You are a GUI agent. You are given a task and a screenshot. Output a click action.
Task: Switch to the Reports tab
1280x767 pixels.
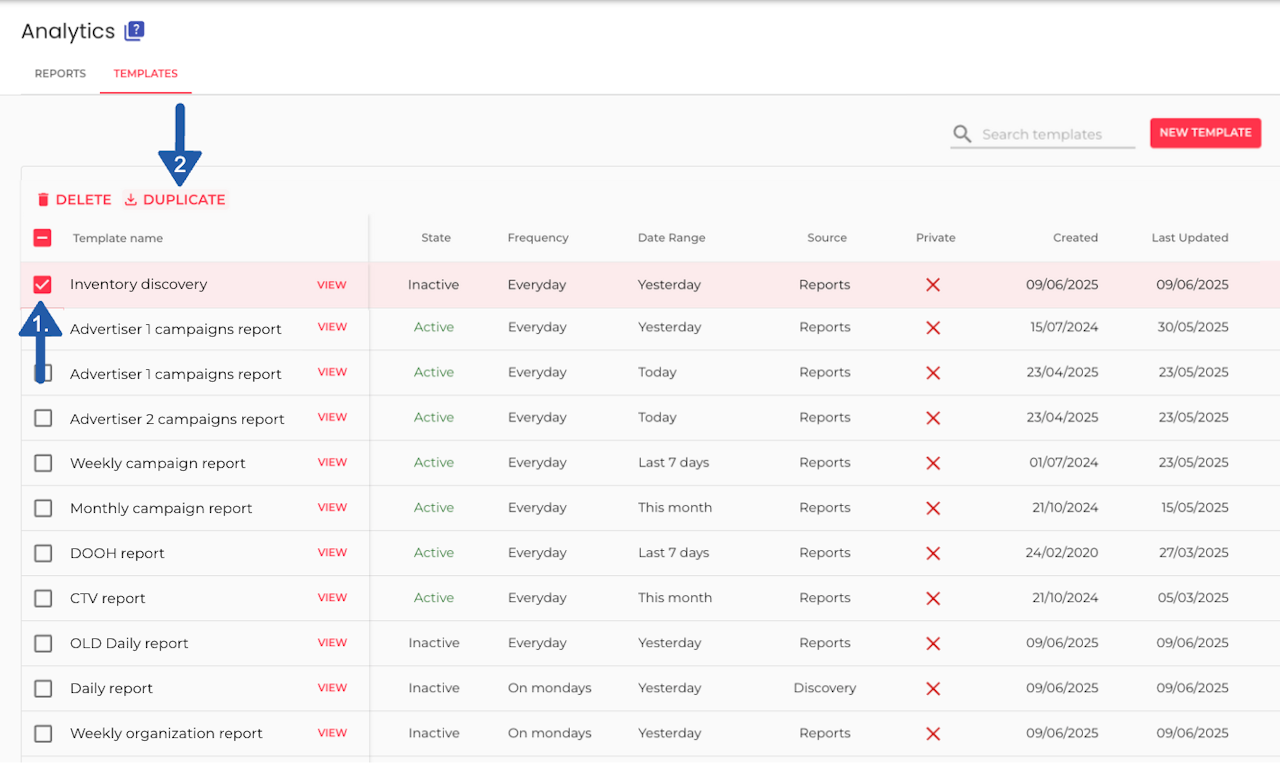pos(60,74)
